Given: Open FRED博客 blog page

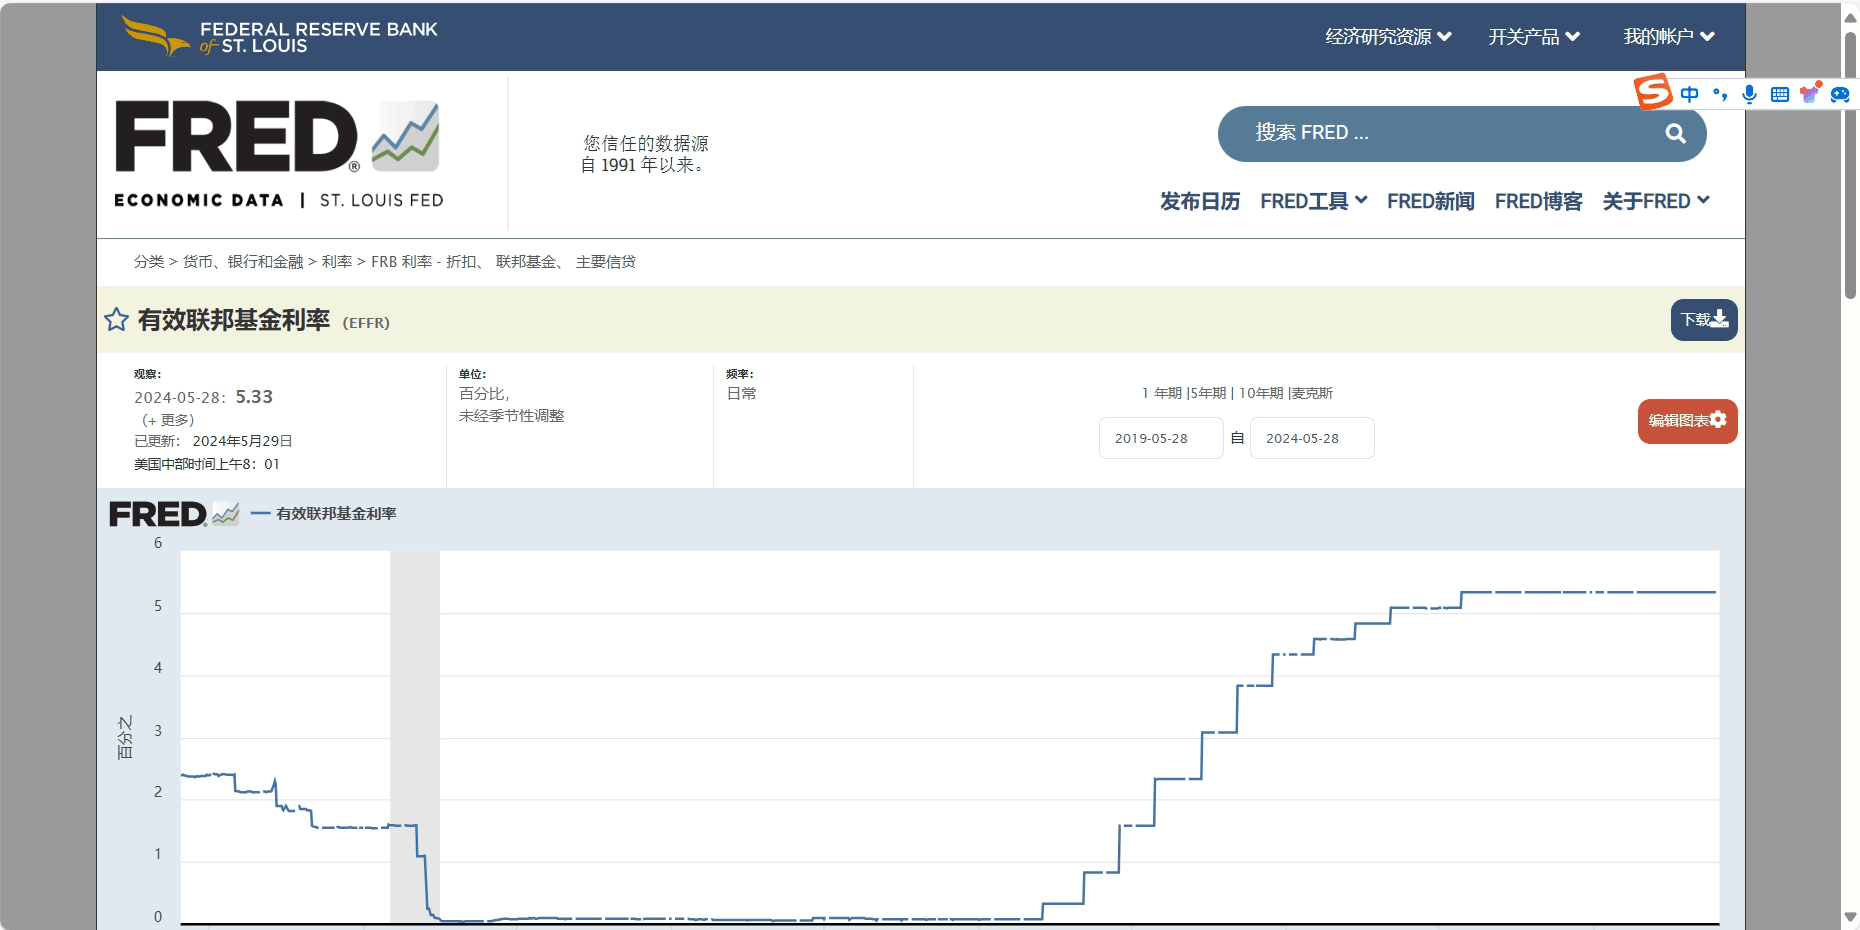Looking at the screenshot, I should point(1539,201).
